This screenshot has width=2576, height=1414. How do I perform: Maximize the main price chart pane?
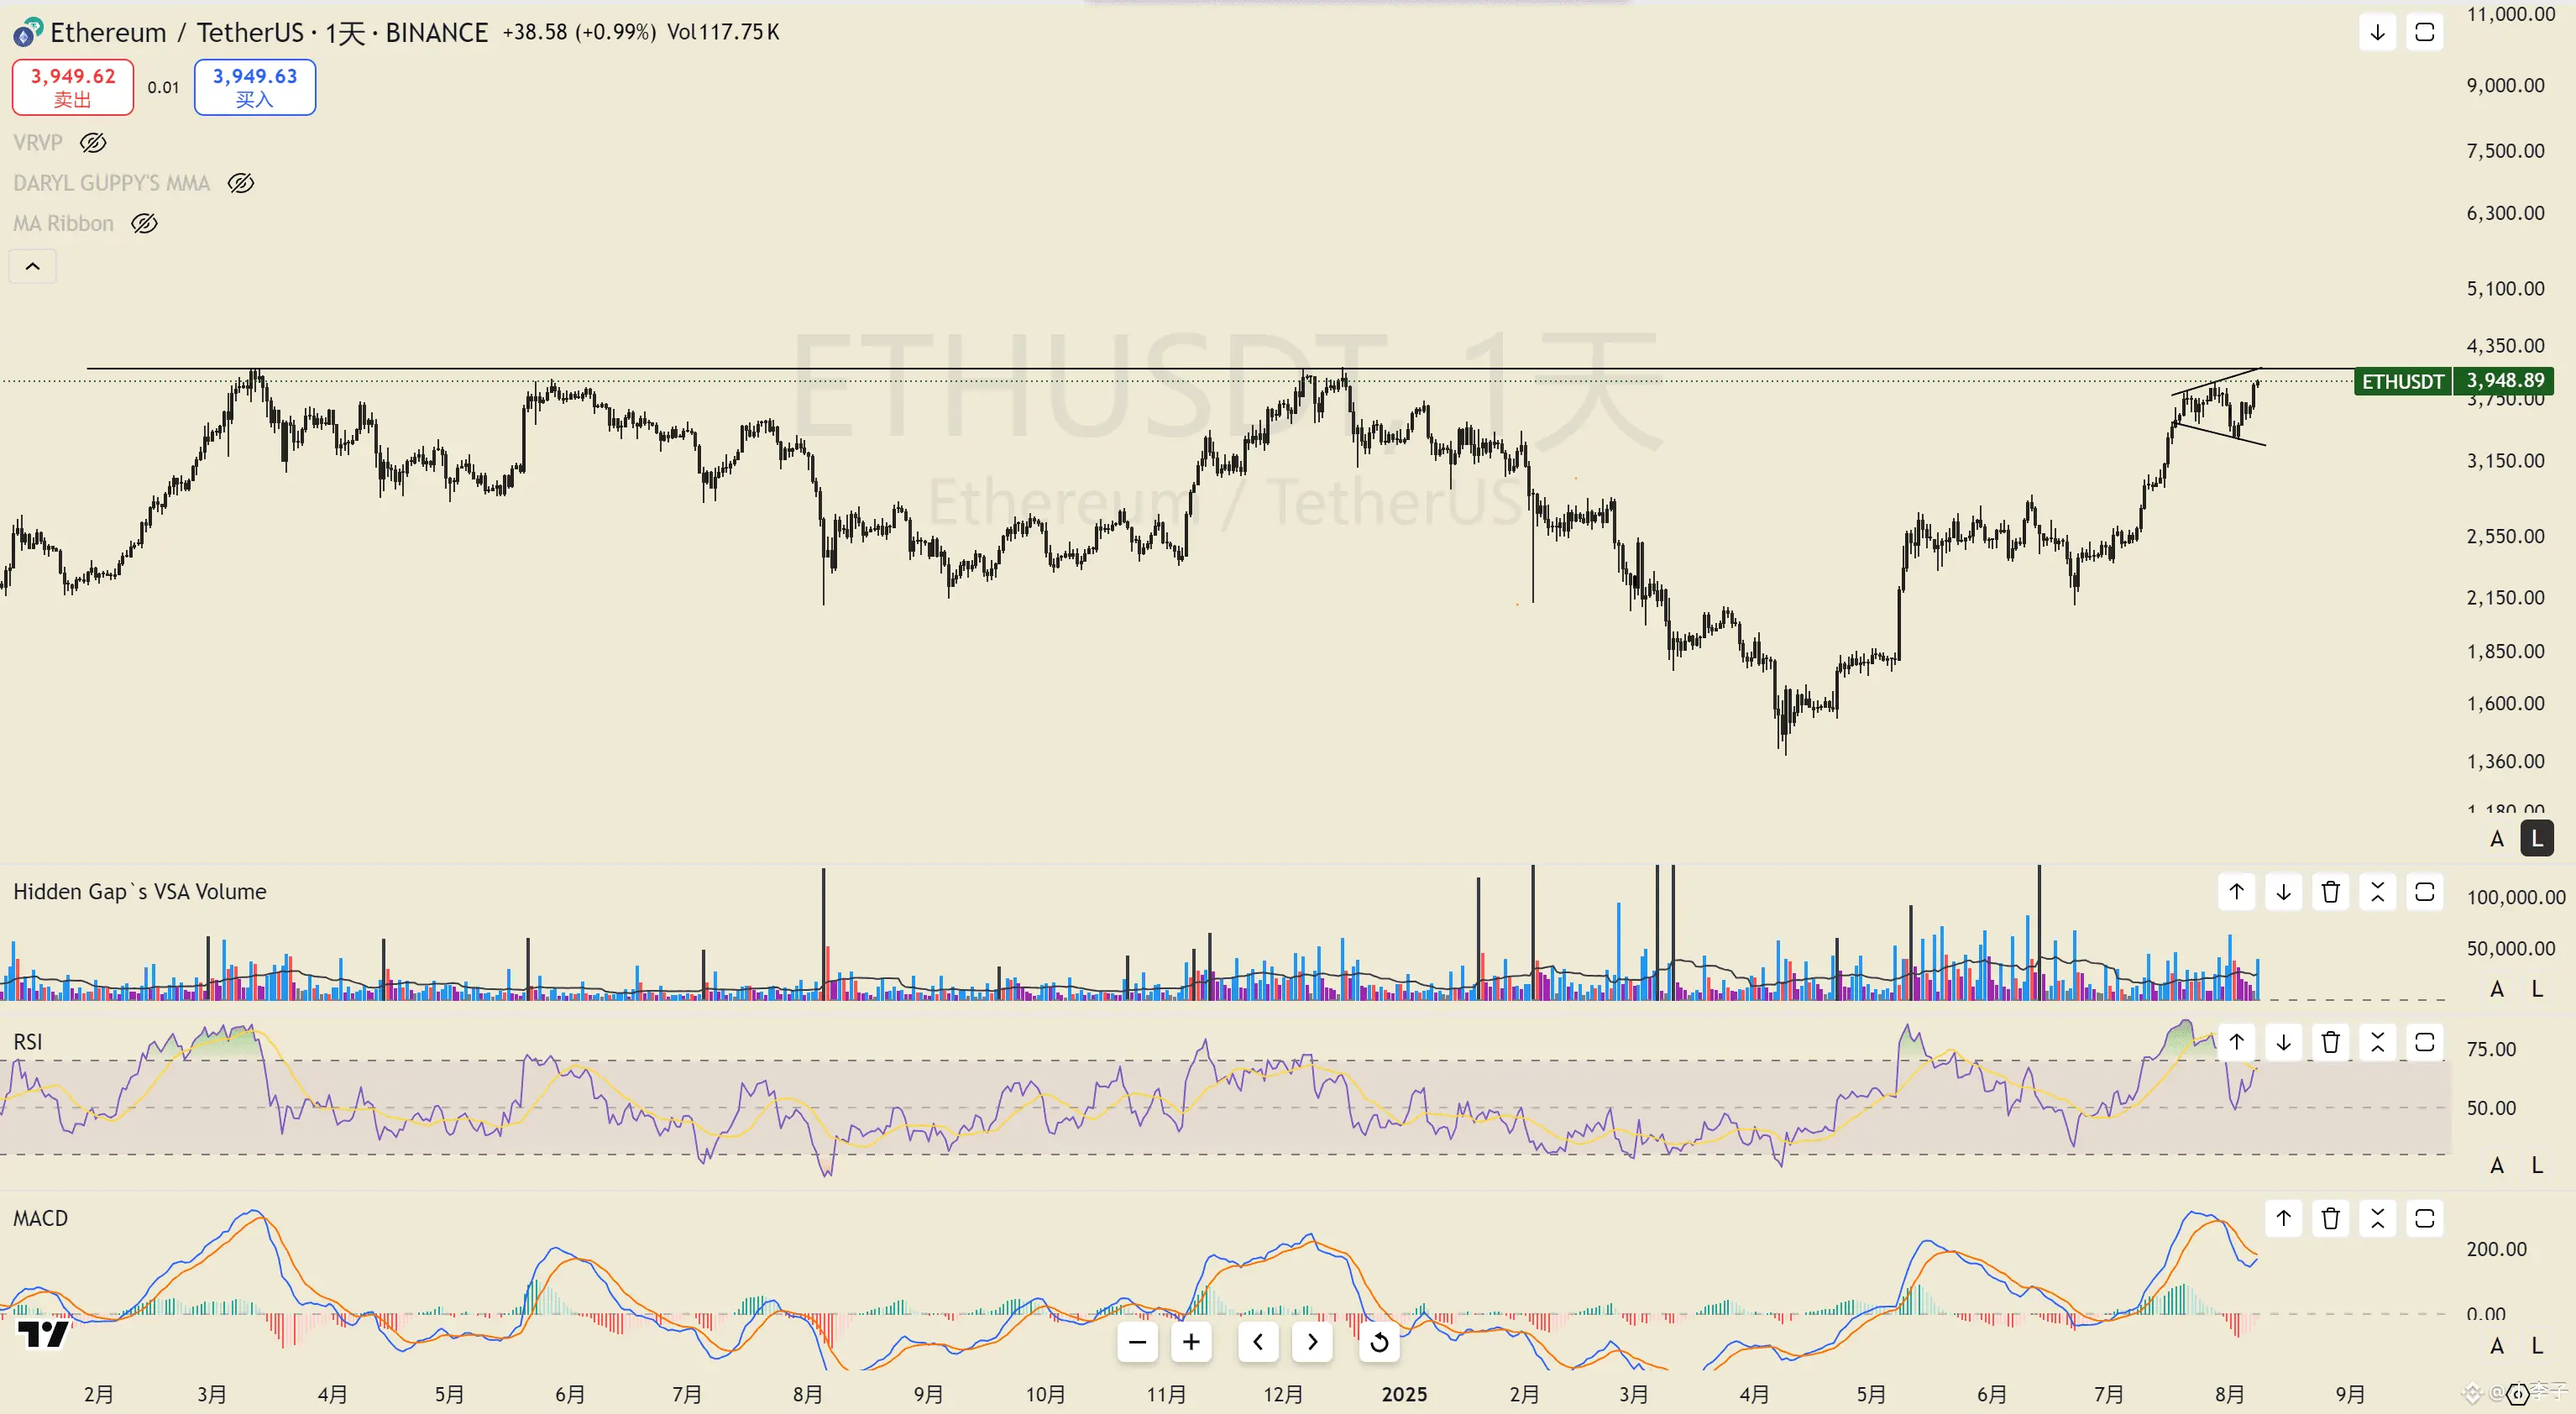click(x=2424, y=32)
